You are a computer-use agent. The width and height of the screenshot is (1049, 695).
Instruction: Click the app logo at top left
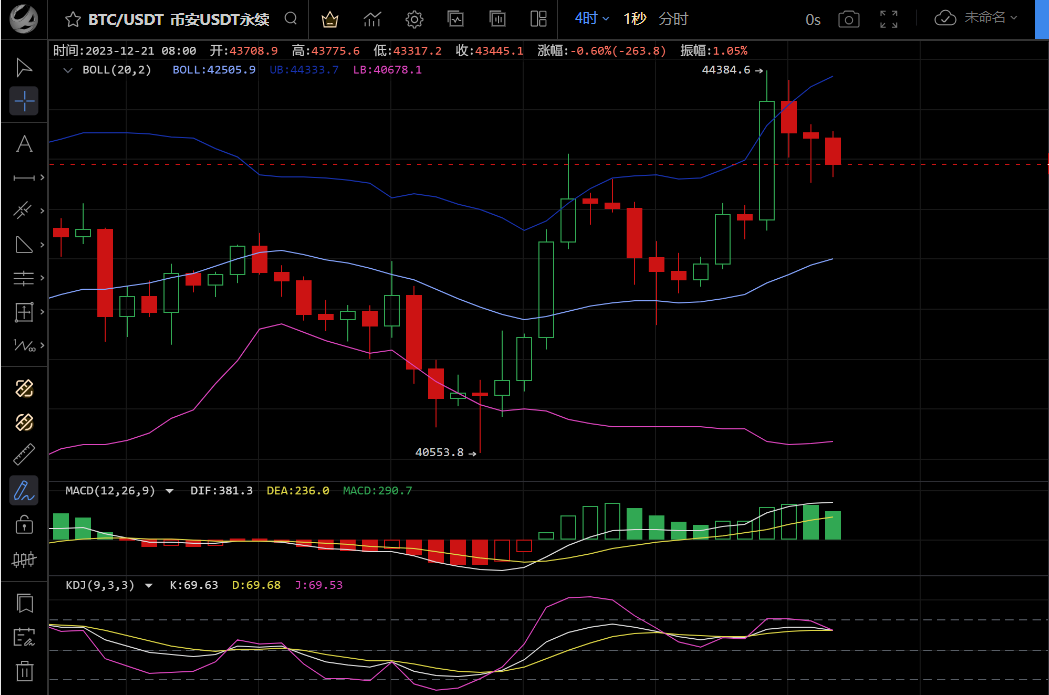tap(24, 19)
